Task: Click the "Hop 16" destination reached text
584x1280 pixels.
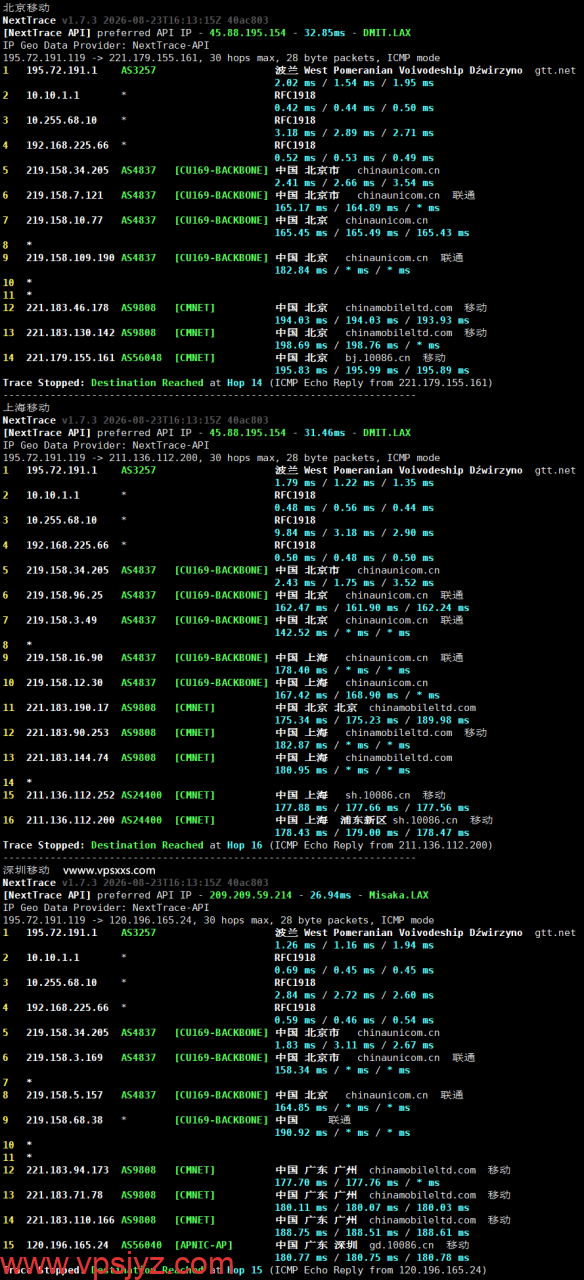Action: click(245, 845)
